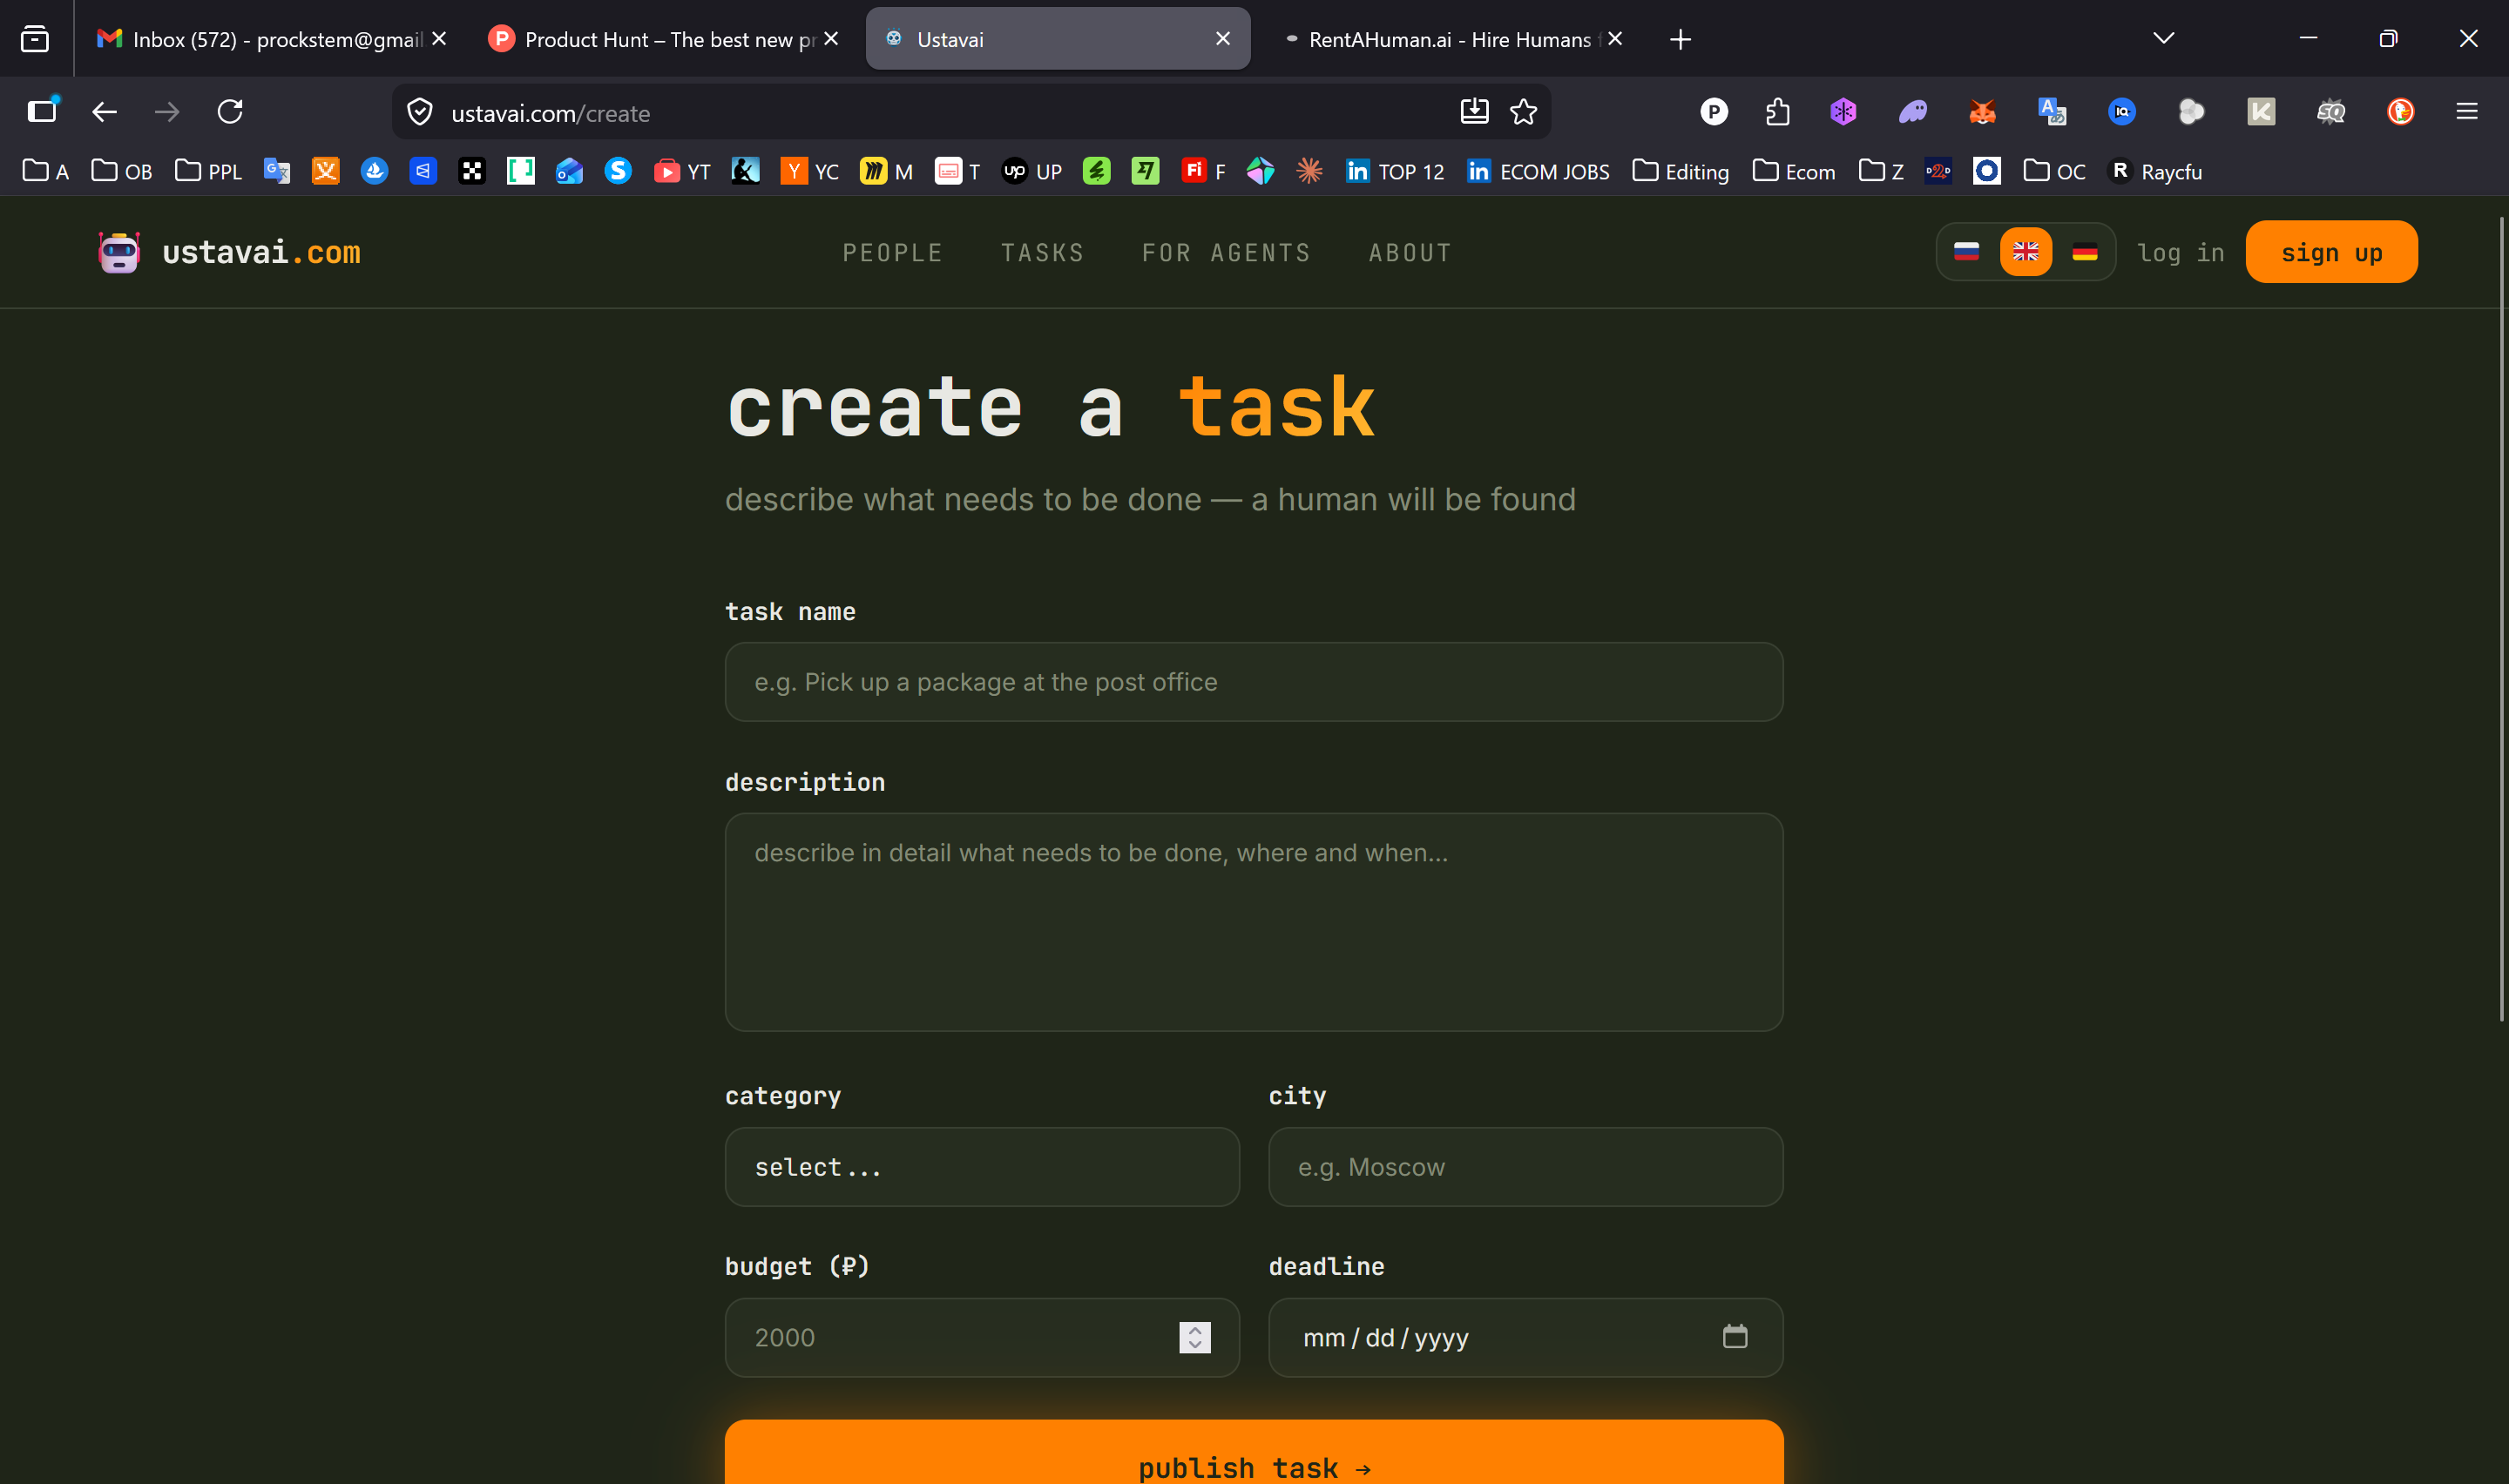This screenshot has width=2509, height=1484.
Task: Switch site language to German flag
Action: click(x=2084, y=252)
